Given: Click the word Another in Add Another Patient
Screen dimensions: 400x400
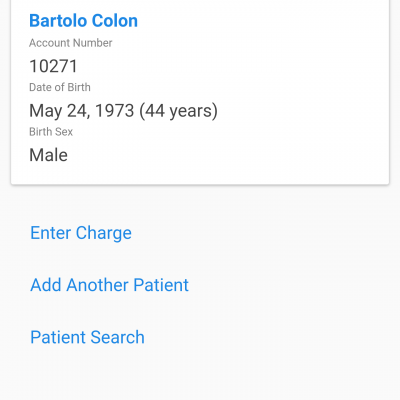Looking at the screenshot, I should [97, 285].
